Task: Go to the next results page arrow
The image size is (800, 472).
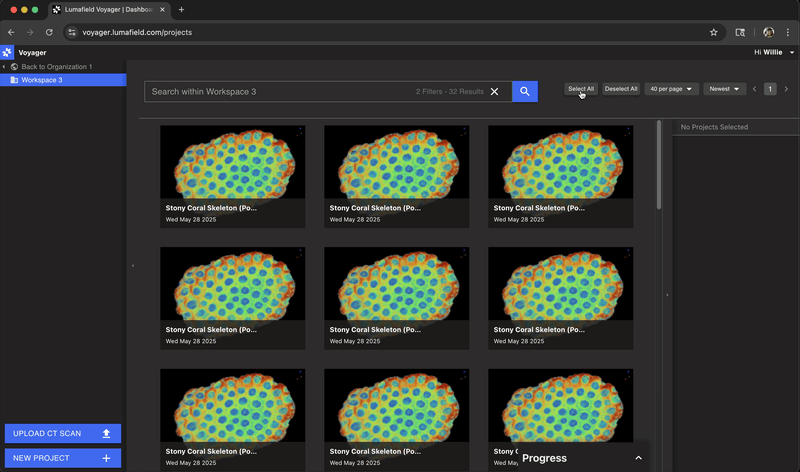Action: (786, 89)
